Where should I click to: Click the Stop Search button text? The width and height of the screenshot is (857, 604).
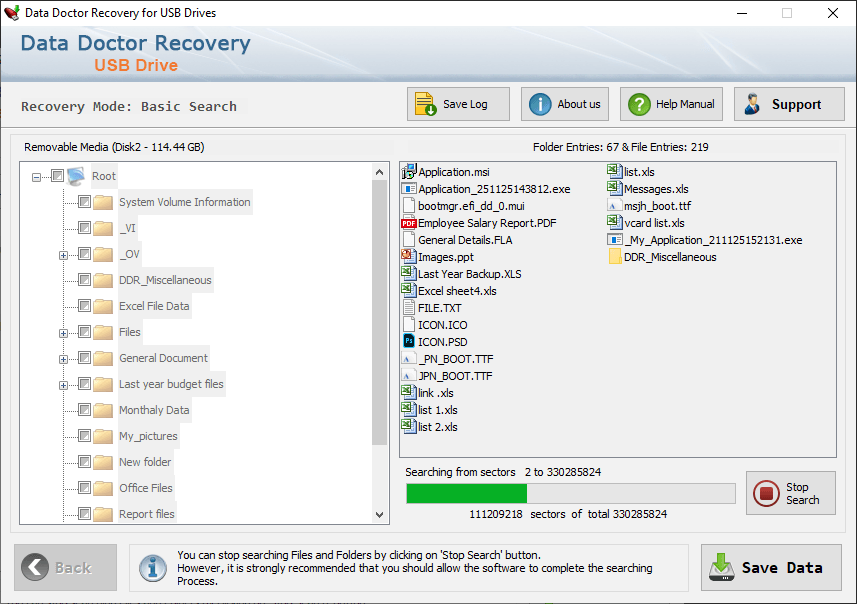tap(802, 493)
